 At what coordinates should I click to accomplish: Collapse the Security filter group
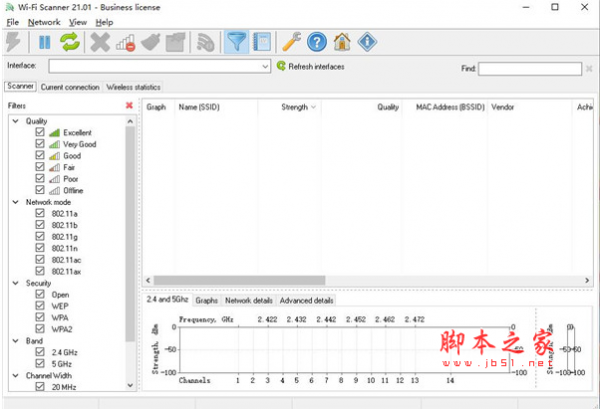[16, 283]
